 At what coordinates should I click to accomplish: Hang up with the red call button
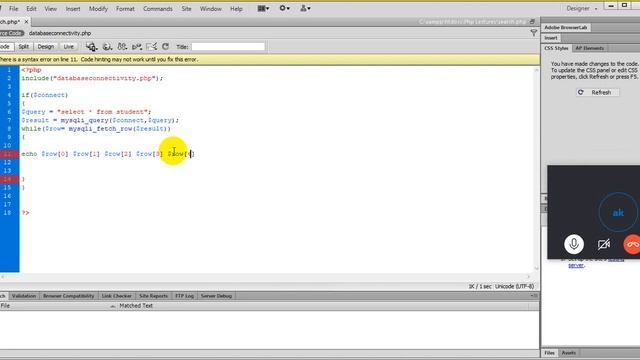(632, 244)
